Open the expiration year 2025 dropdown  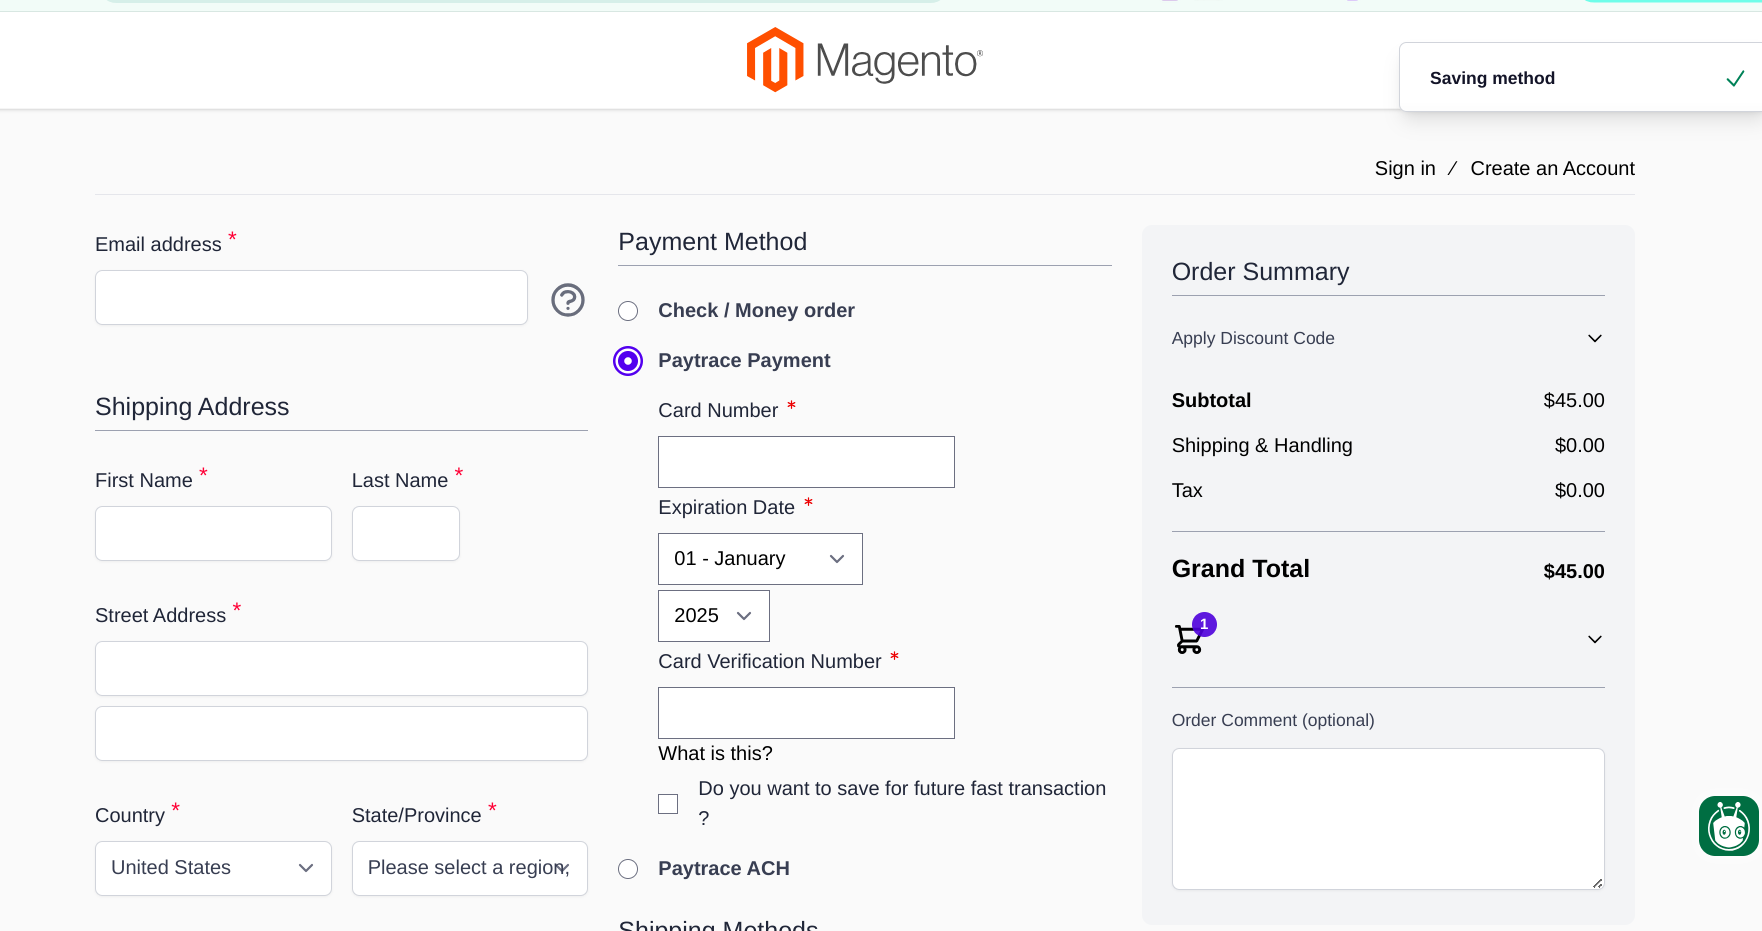tap(713, 616)
